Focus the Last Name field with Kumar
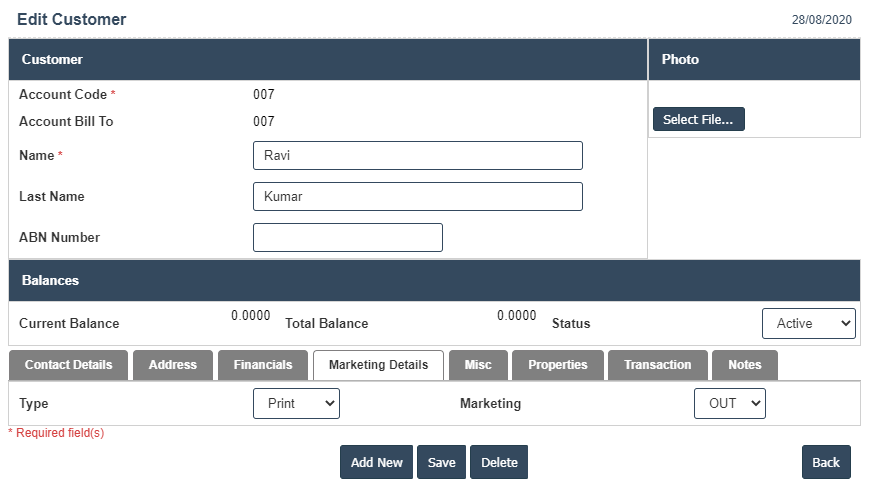This screenshot has height=490, width=870. (x=417, y=196)
